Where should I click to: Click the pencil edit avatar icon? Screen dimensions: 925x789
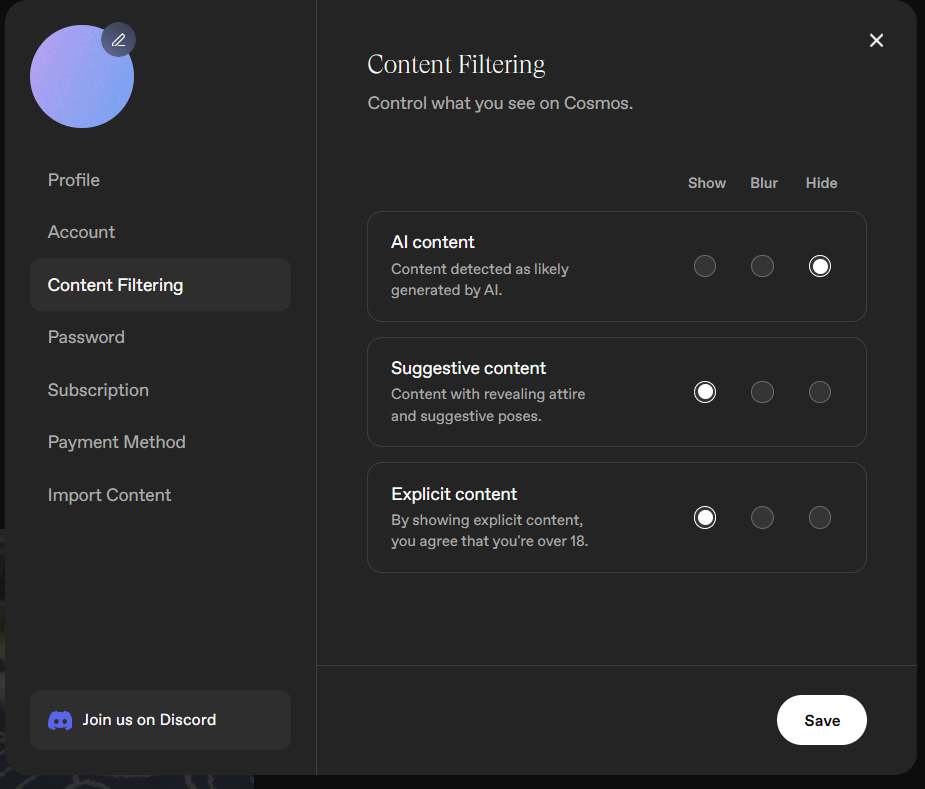[119, 40]
